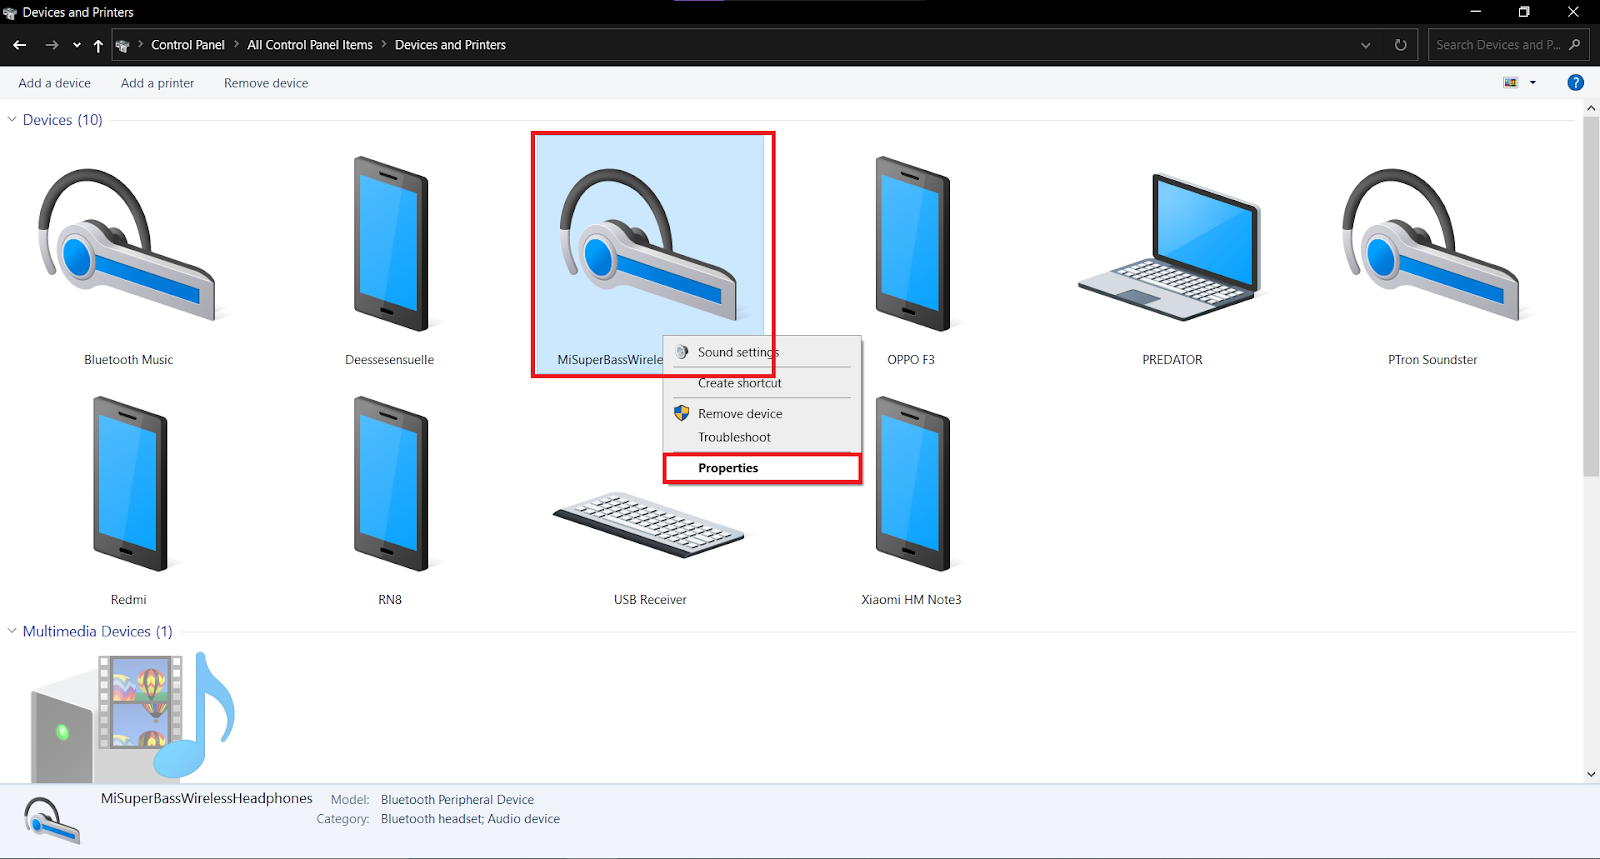
Task: Collapse the Devices (10) group
Action: tap(12, 120)
